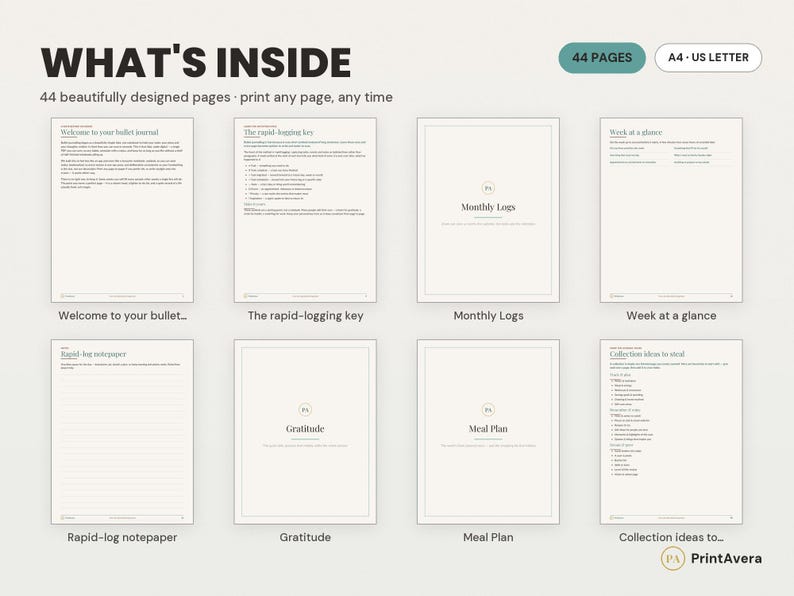Screen dimensions: 794x596
Task: Open the Rapid-log notepaper page thumbnail
Action: (122, 432)
